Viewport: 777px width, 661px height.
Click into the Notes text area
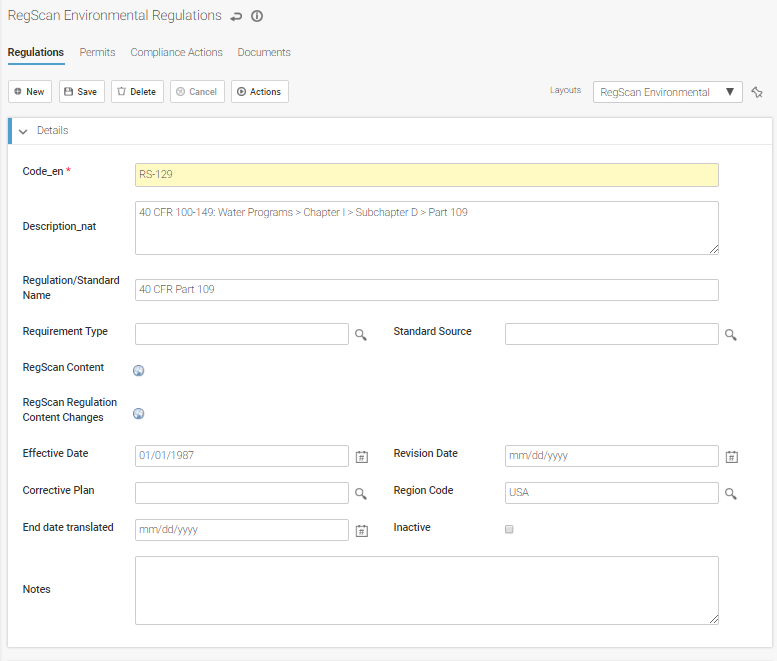pos(427,590)
